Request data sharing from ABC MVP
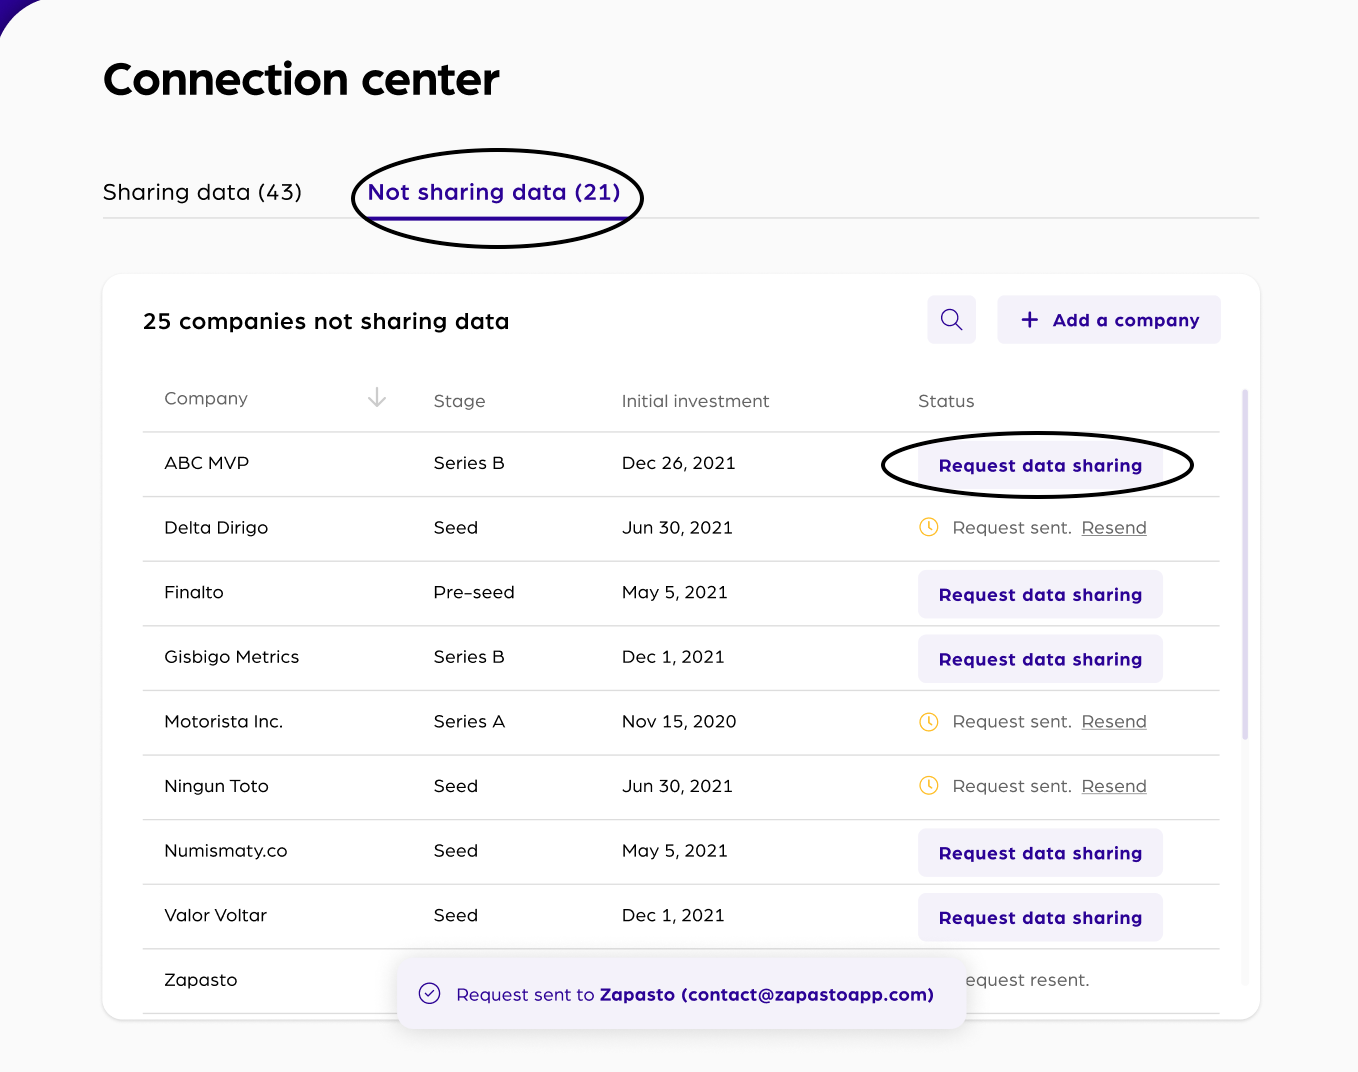Image resolution: width=1358 pixels, height=1072 pixels. tap(1039, 465)
